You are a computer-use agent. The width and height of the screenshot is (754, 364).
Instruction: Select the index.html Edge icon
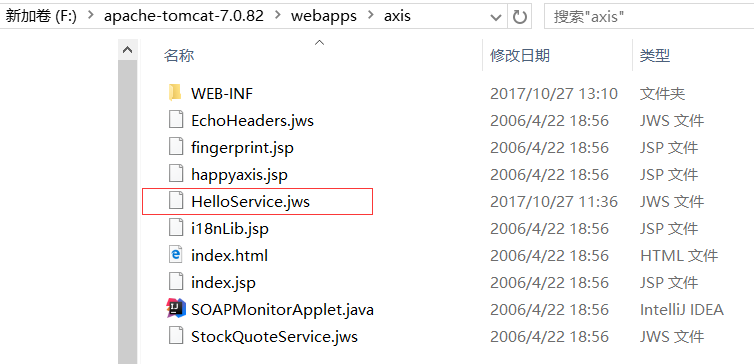tap(176, 255)
